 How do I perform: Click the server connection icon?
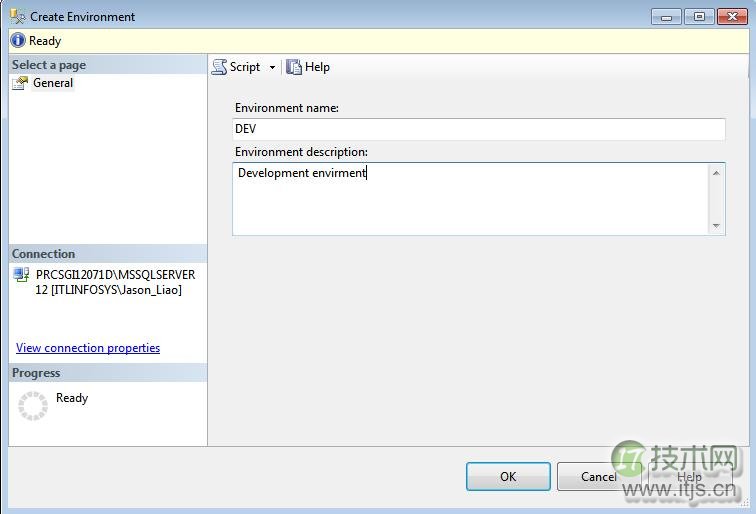coord(22,276)
